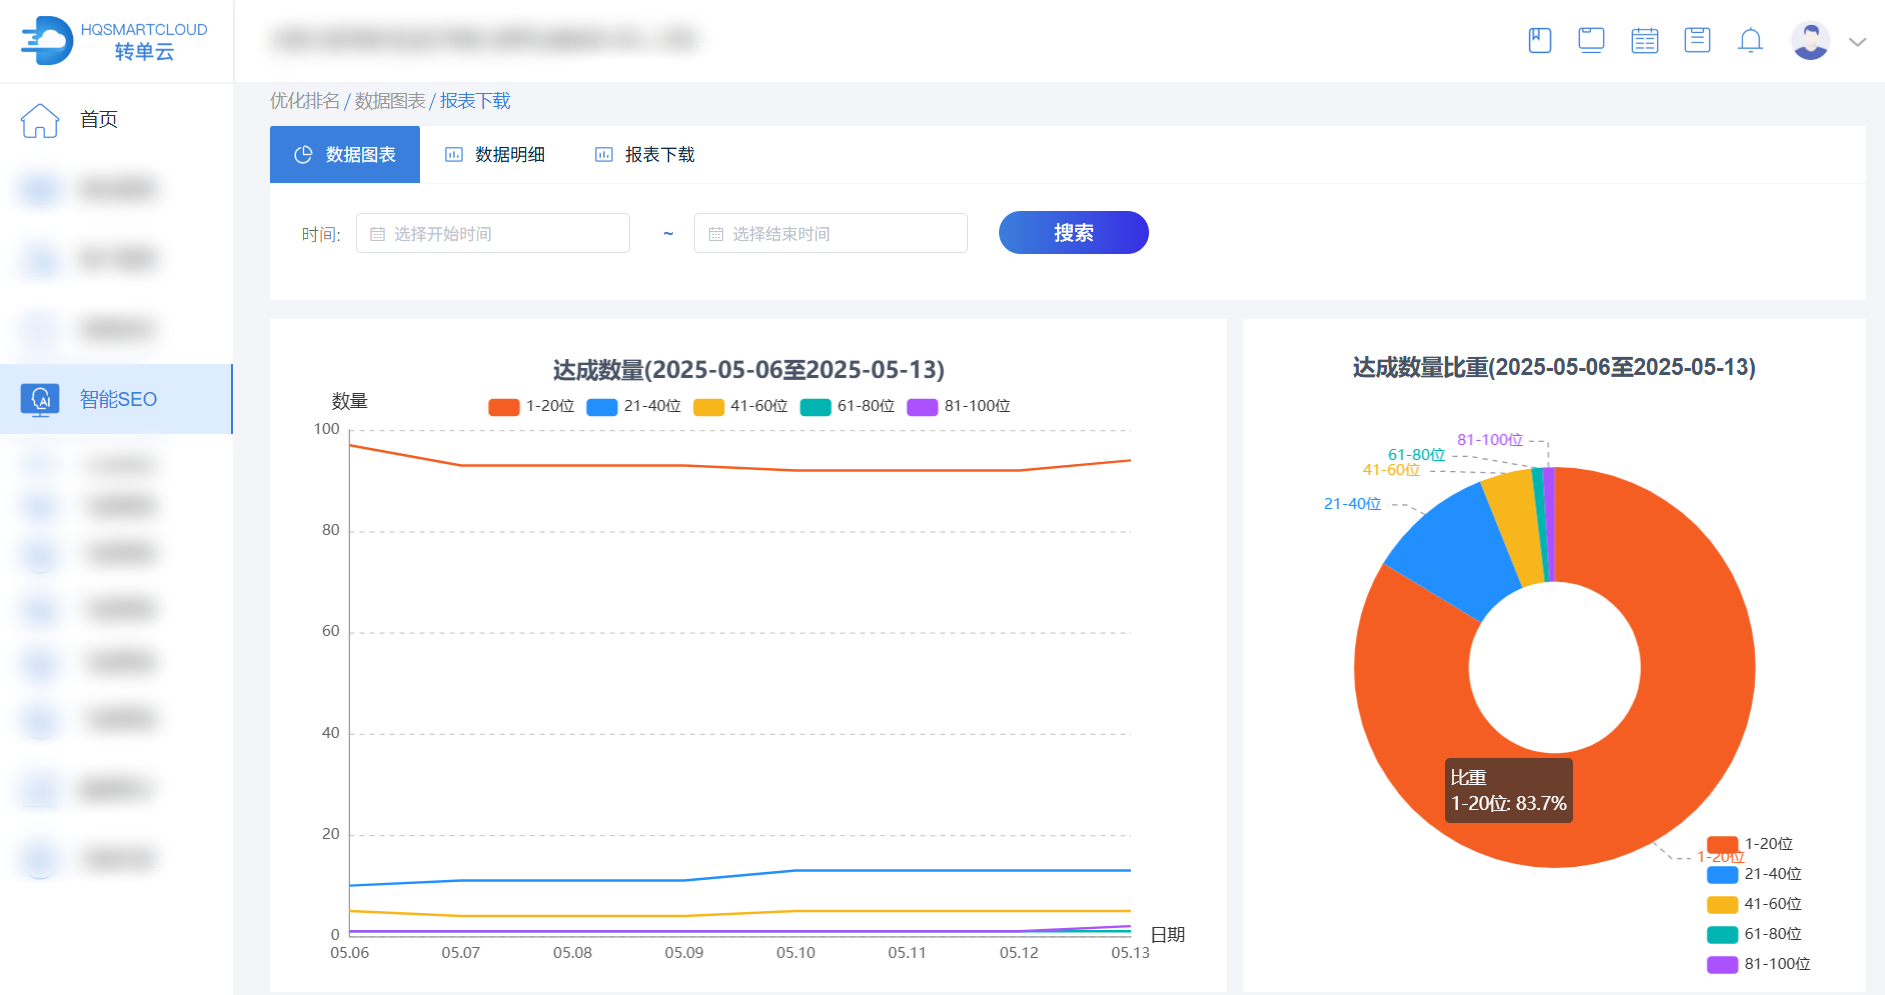Image resolution: width=1885 pixels, height=995 pixels.
Task: Open the notification bell
Action: pos(1750,41)
